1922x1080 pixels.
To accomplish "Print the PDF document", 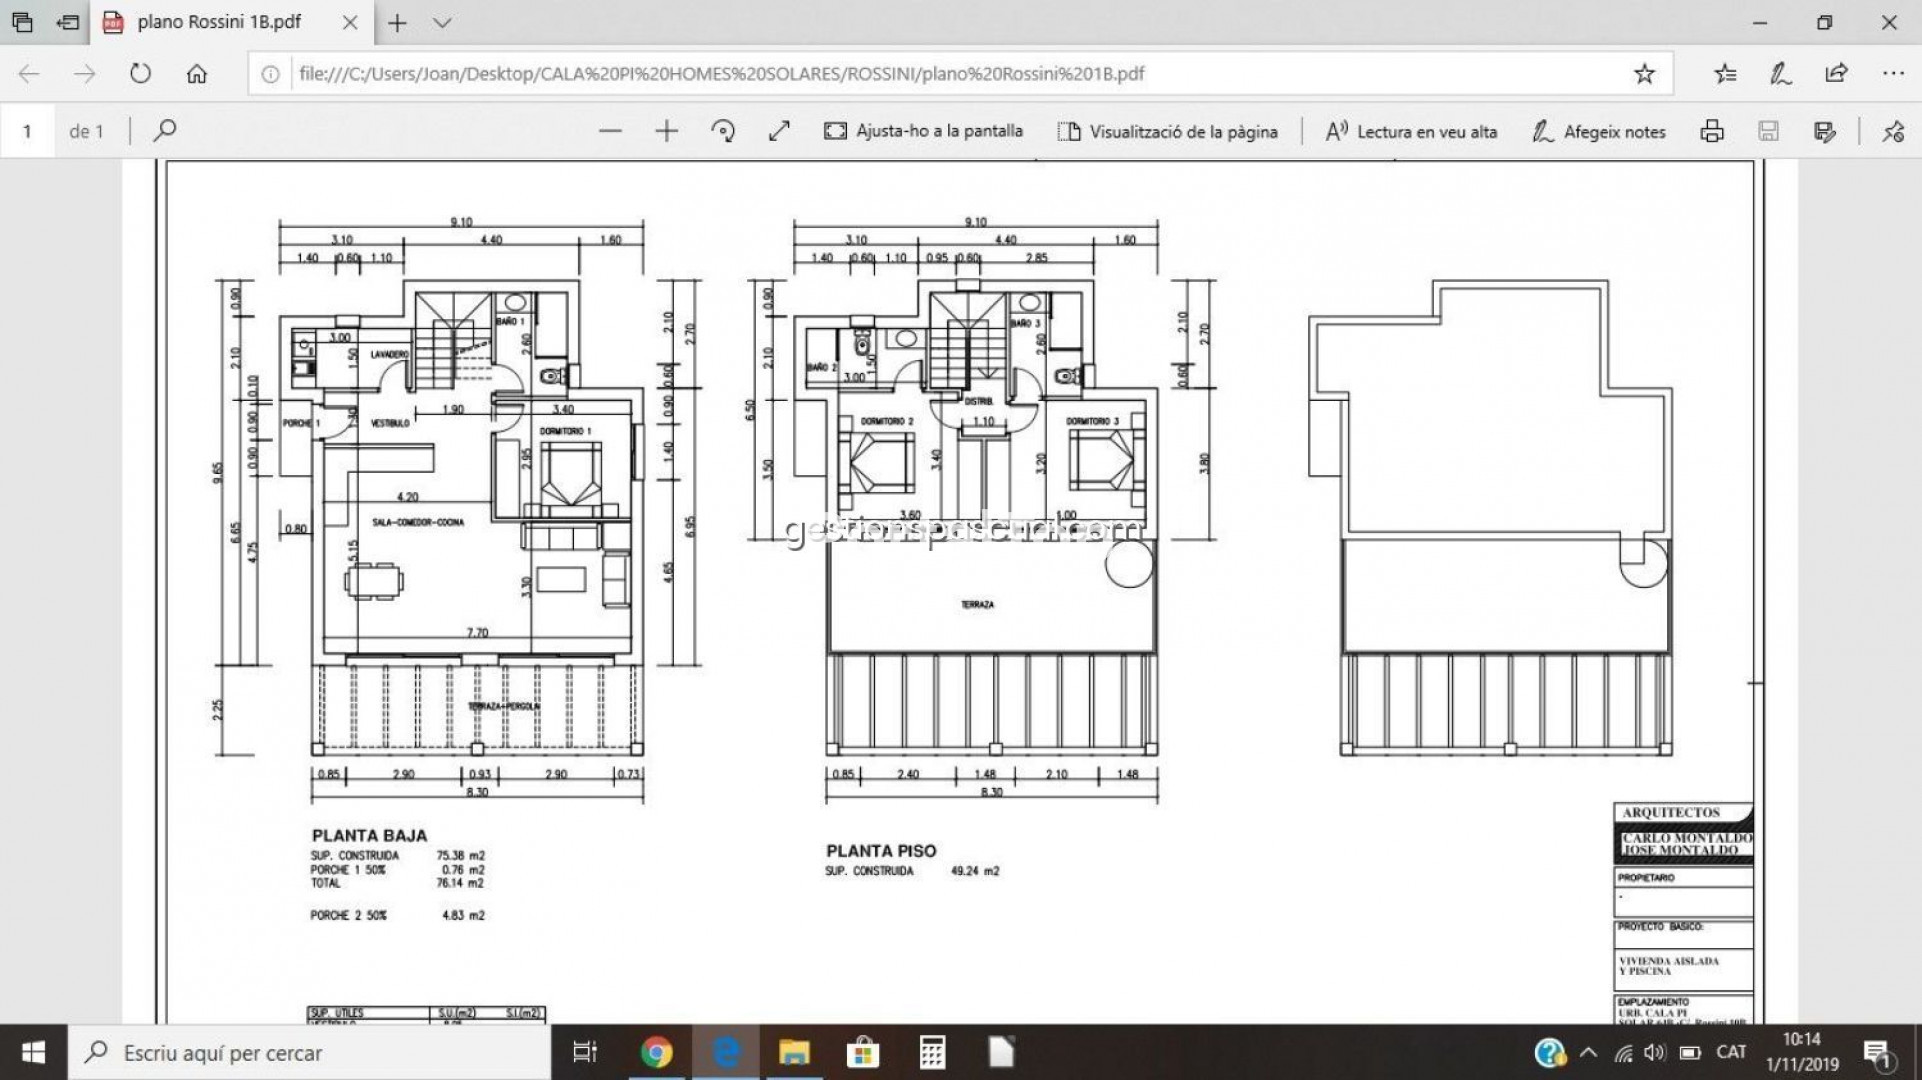I will pos(1712,131).
